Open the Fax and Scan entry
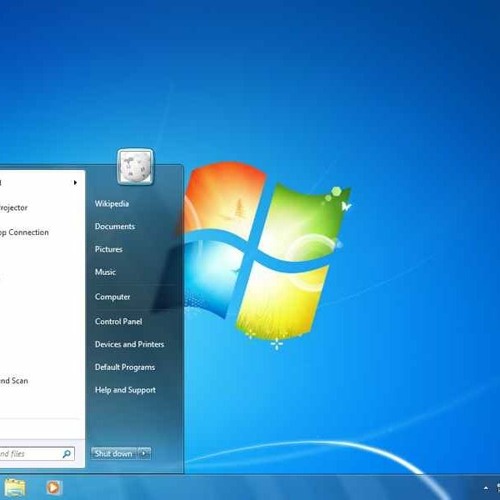Image resolution: width=500 pixels, height=500 pixels. click(x=14, y=381)
